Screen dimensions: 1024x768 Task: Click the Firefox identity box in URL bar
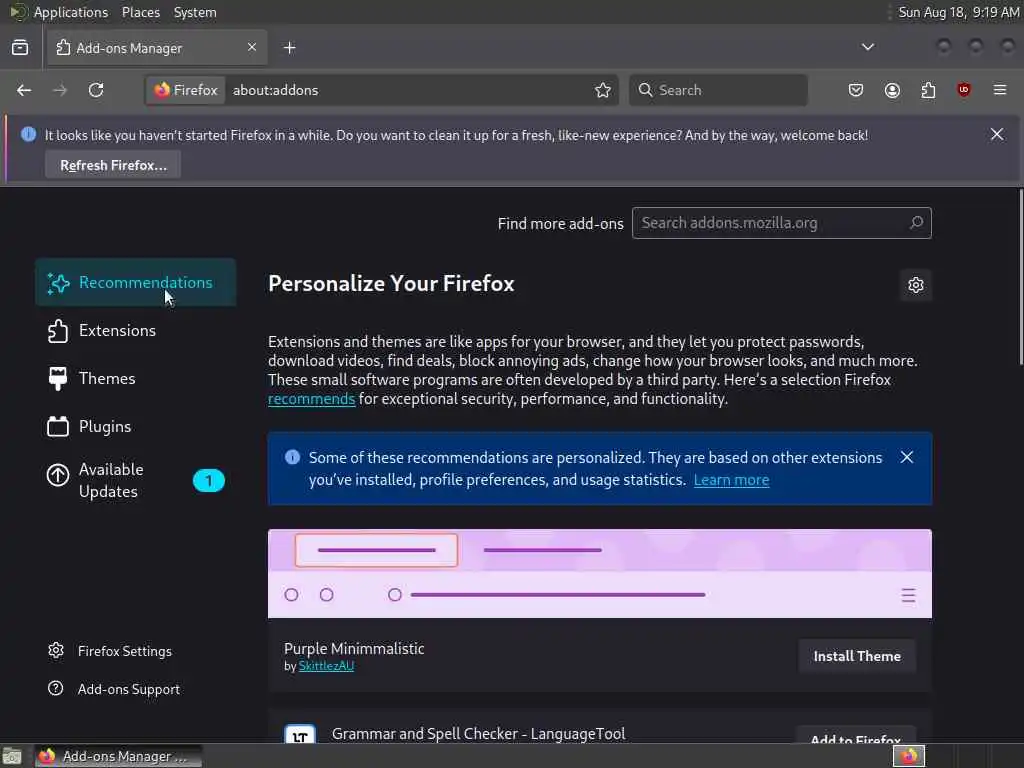click(186, 90)
